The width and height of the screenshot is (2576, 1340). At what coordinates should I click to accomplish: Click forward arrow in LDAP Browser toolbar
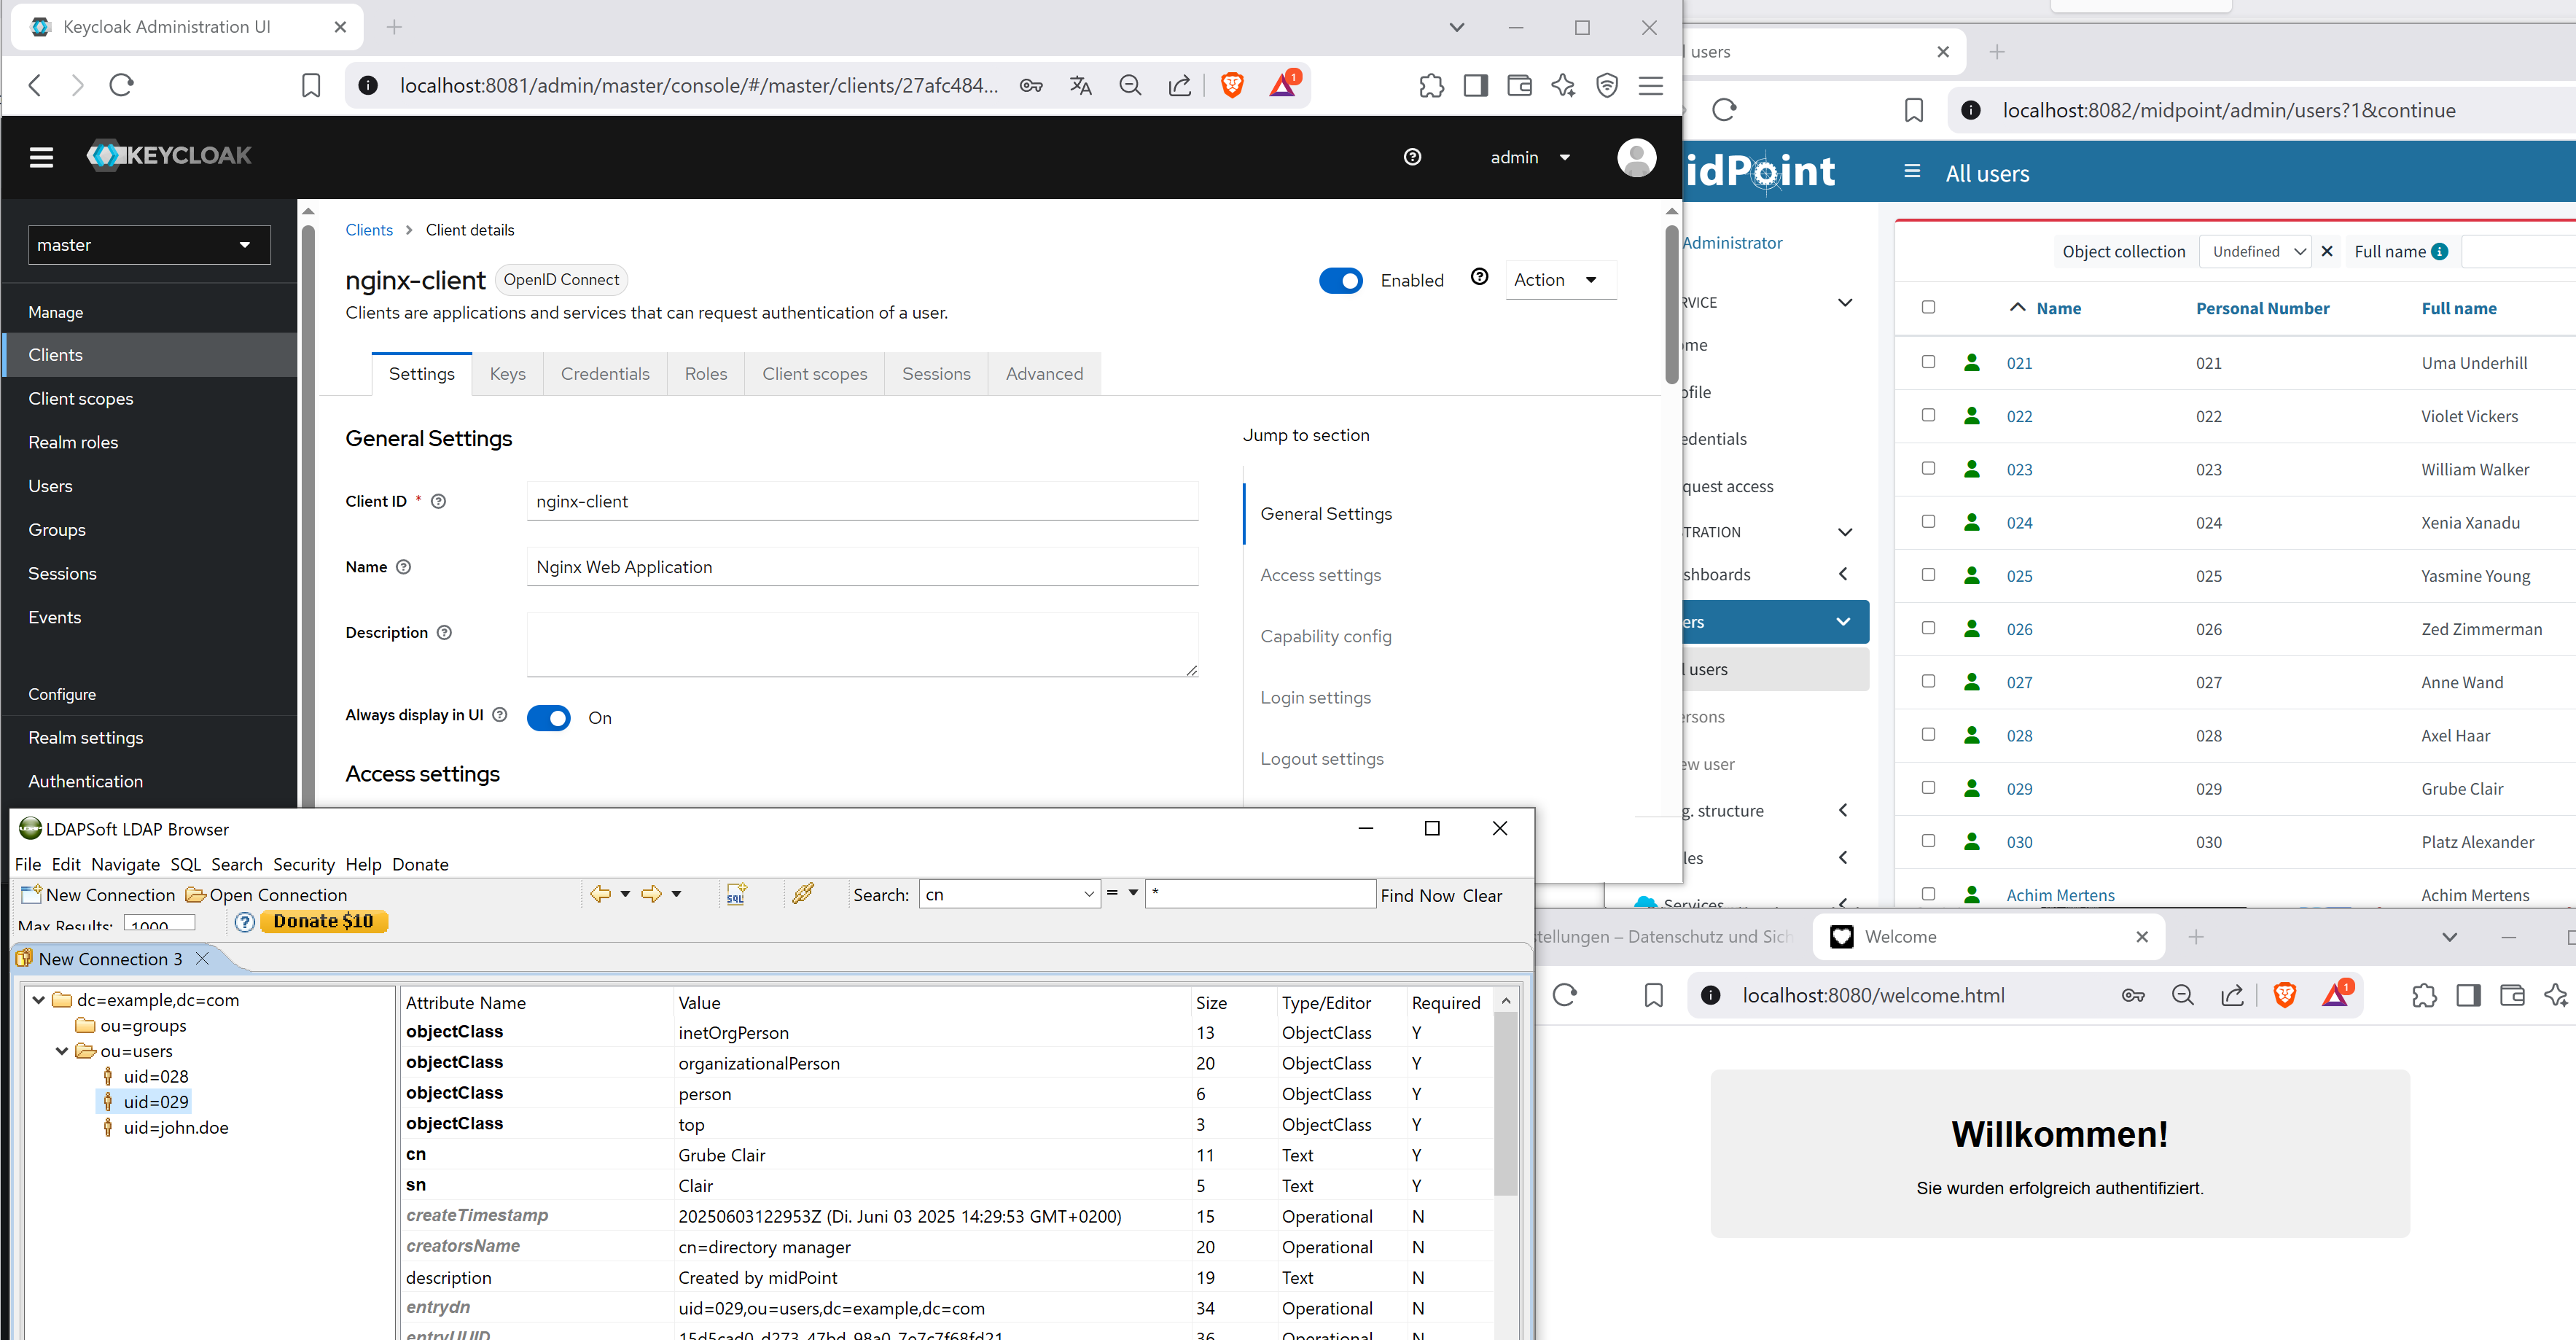click(x=651, y=894)
